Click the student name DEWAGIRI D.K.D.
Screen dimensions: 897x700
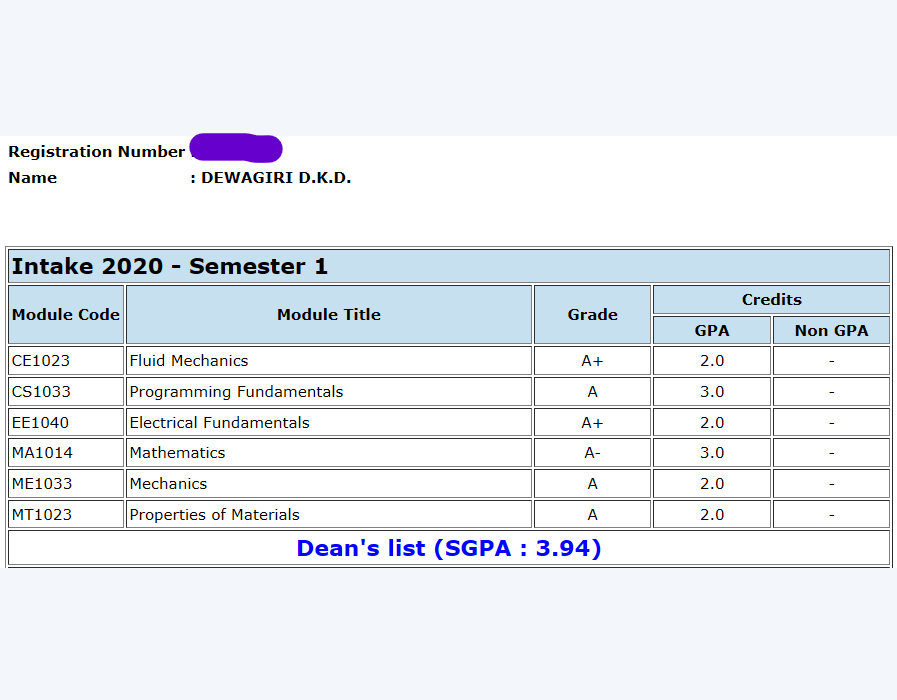tap(276, 178)
